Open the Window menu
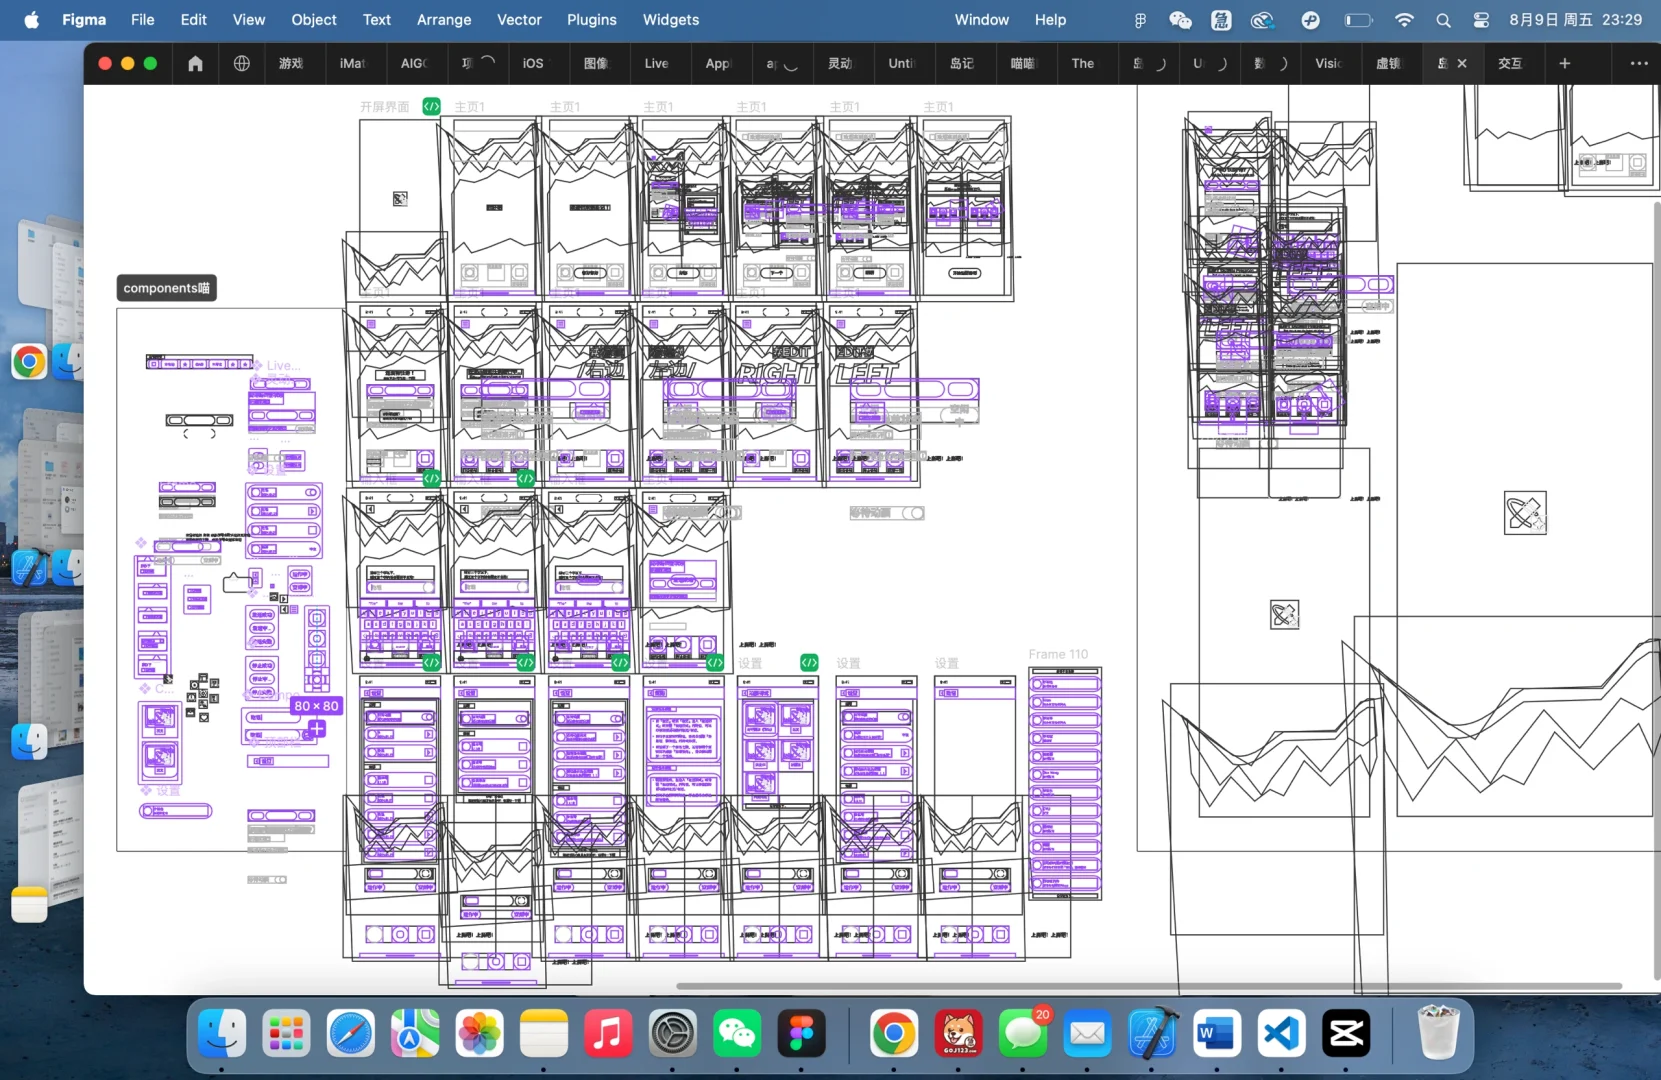Viewport: 1661px width, 1080px height. (x=982, y=20)
